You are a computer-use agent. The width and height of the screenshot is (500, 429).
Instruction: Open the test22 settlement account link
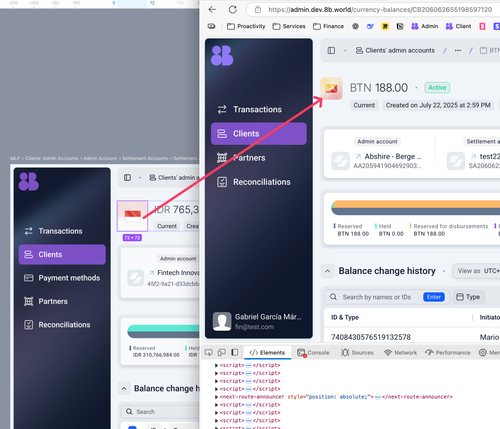[485, 156]
